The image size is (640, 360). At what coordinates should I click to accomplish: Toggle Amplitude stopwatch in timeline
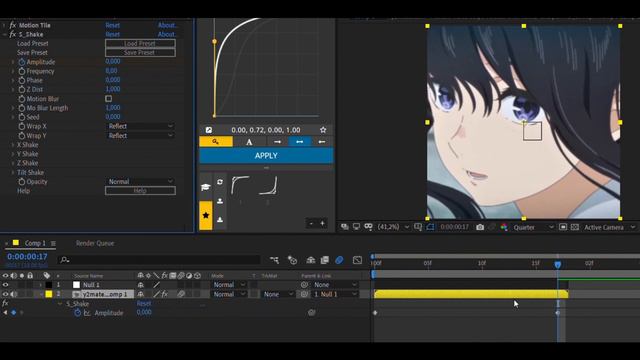tap(77, 313)
